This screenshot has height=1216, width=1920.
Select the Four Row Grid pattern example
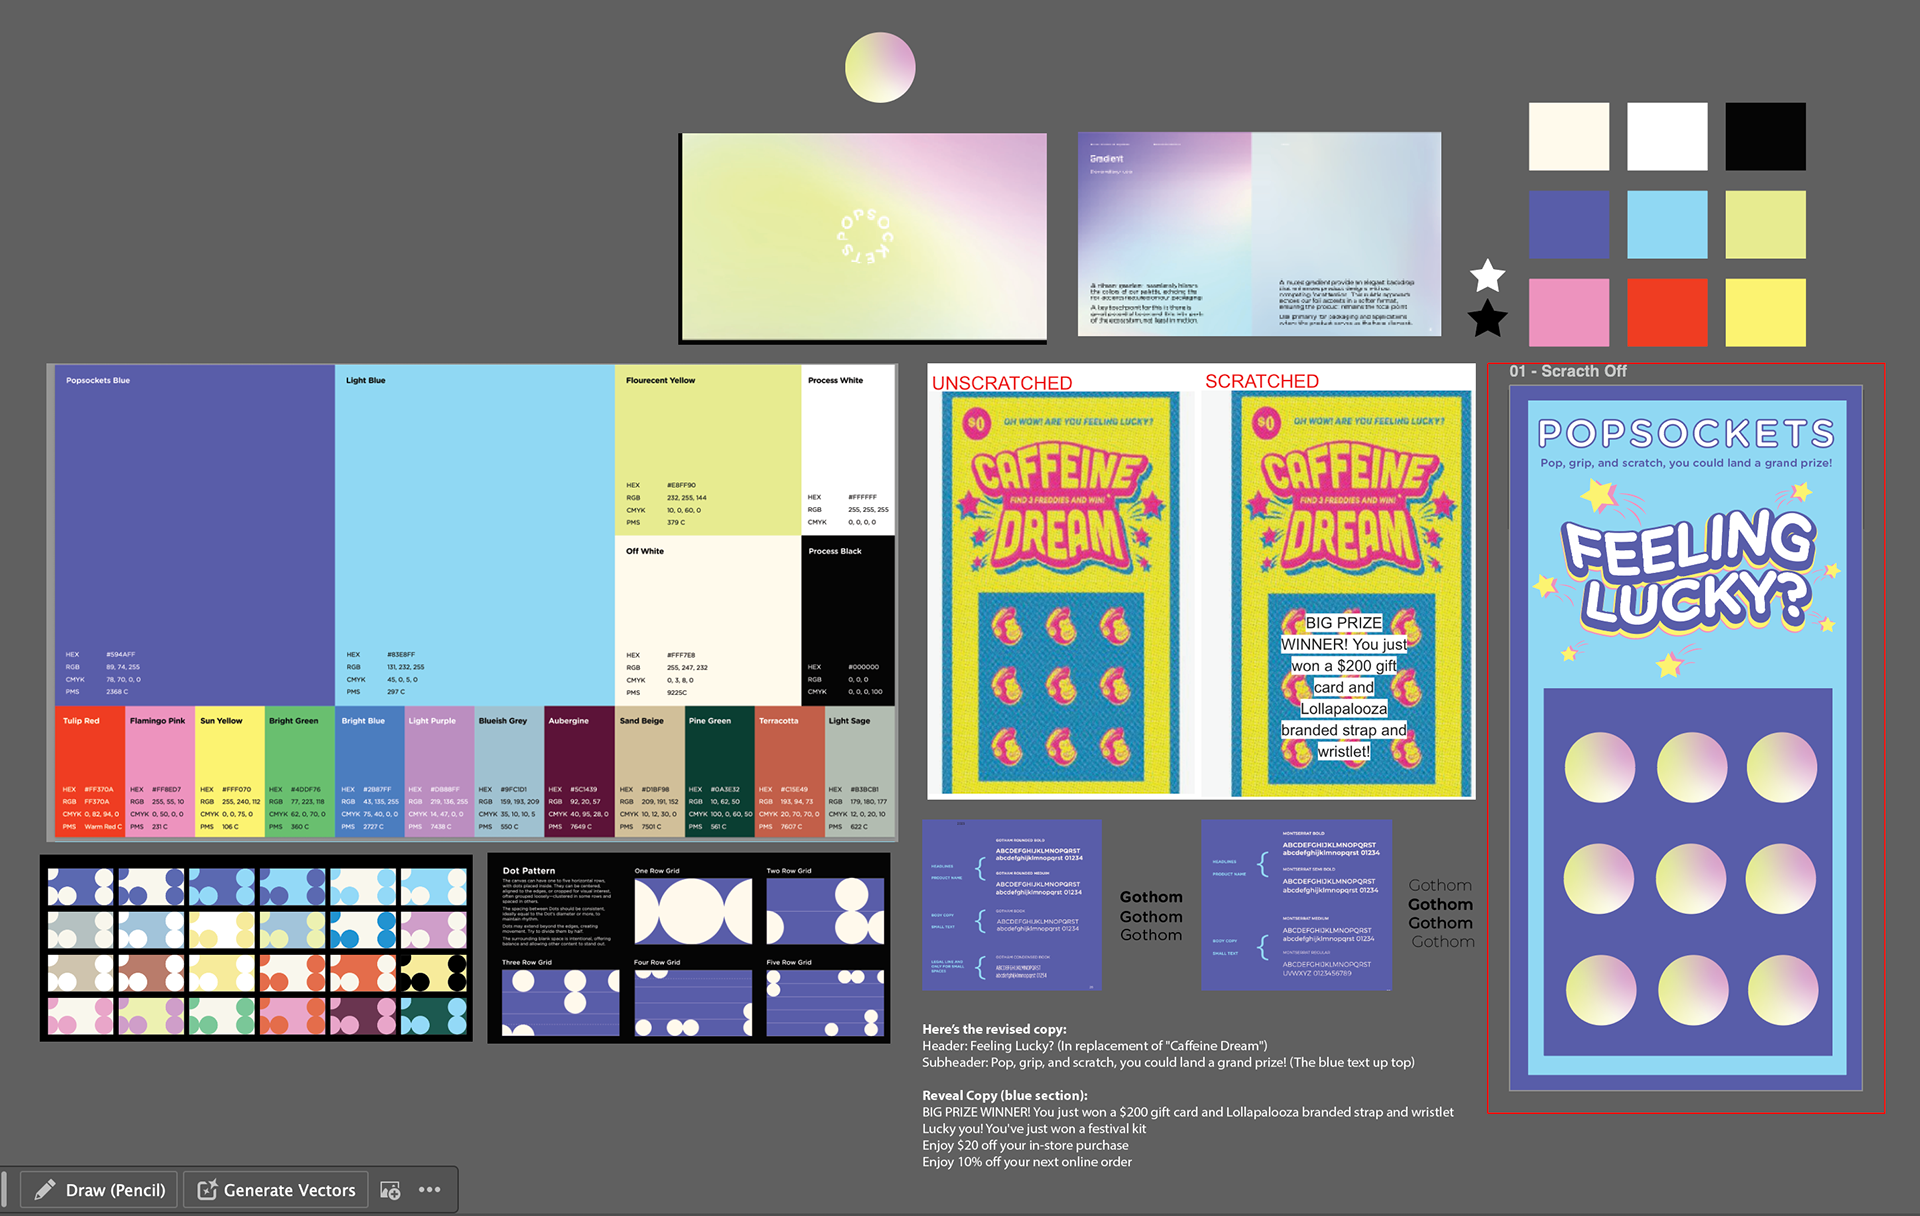tap(693, 1002)
